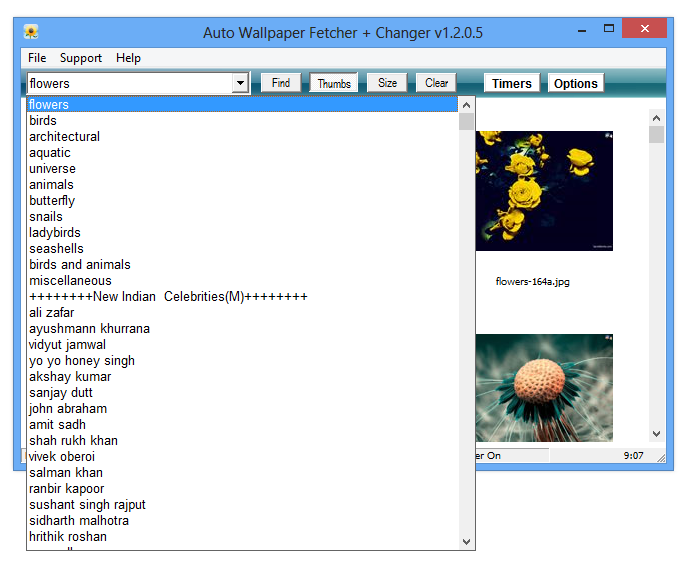The image size is (693, 566).
Task: Choose 'architectural' category
Action: pos(243,137)
